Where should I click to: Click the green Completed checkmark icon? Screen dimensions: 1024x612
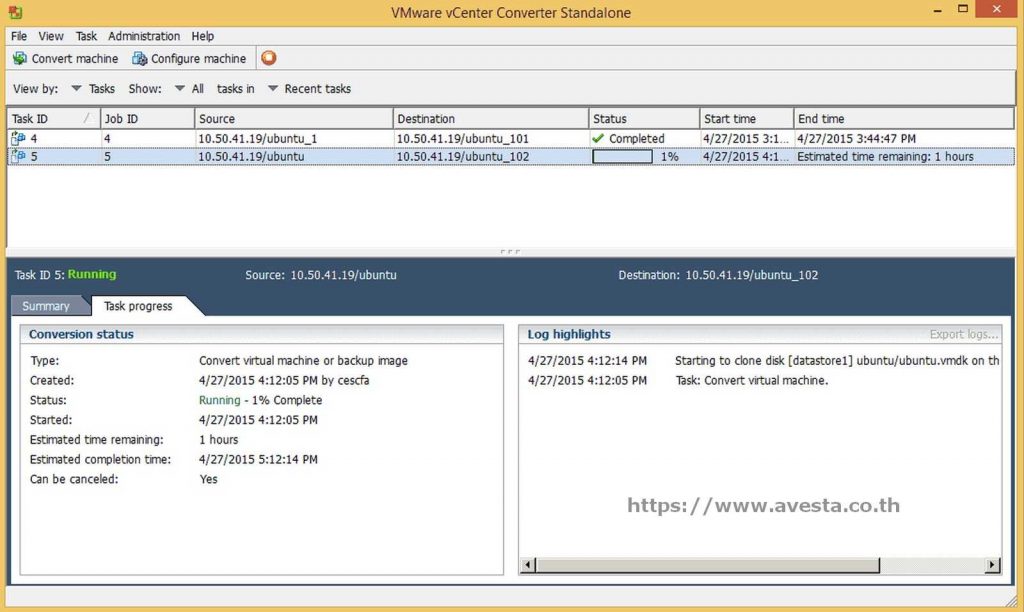point(598,138)
